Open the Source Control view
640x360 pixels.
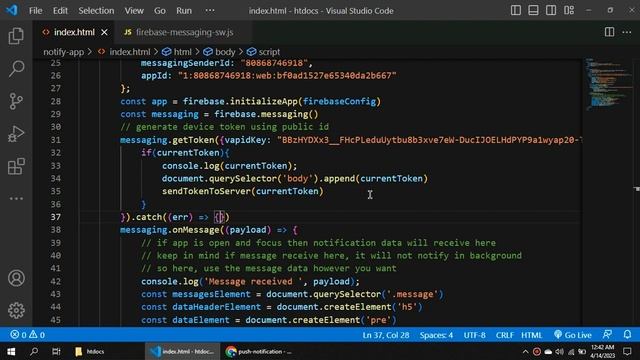[x=16, y=101]
